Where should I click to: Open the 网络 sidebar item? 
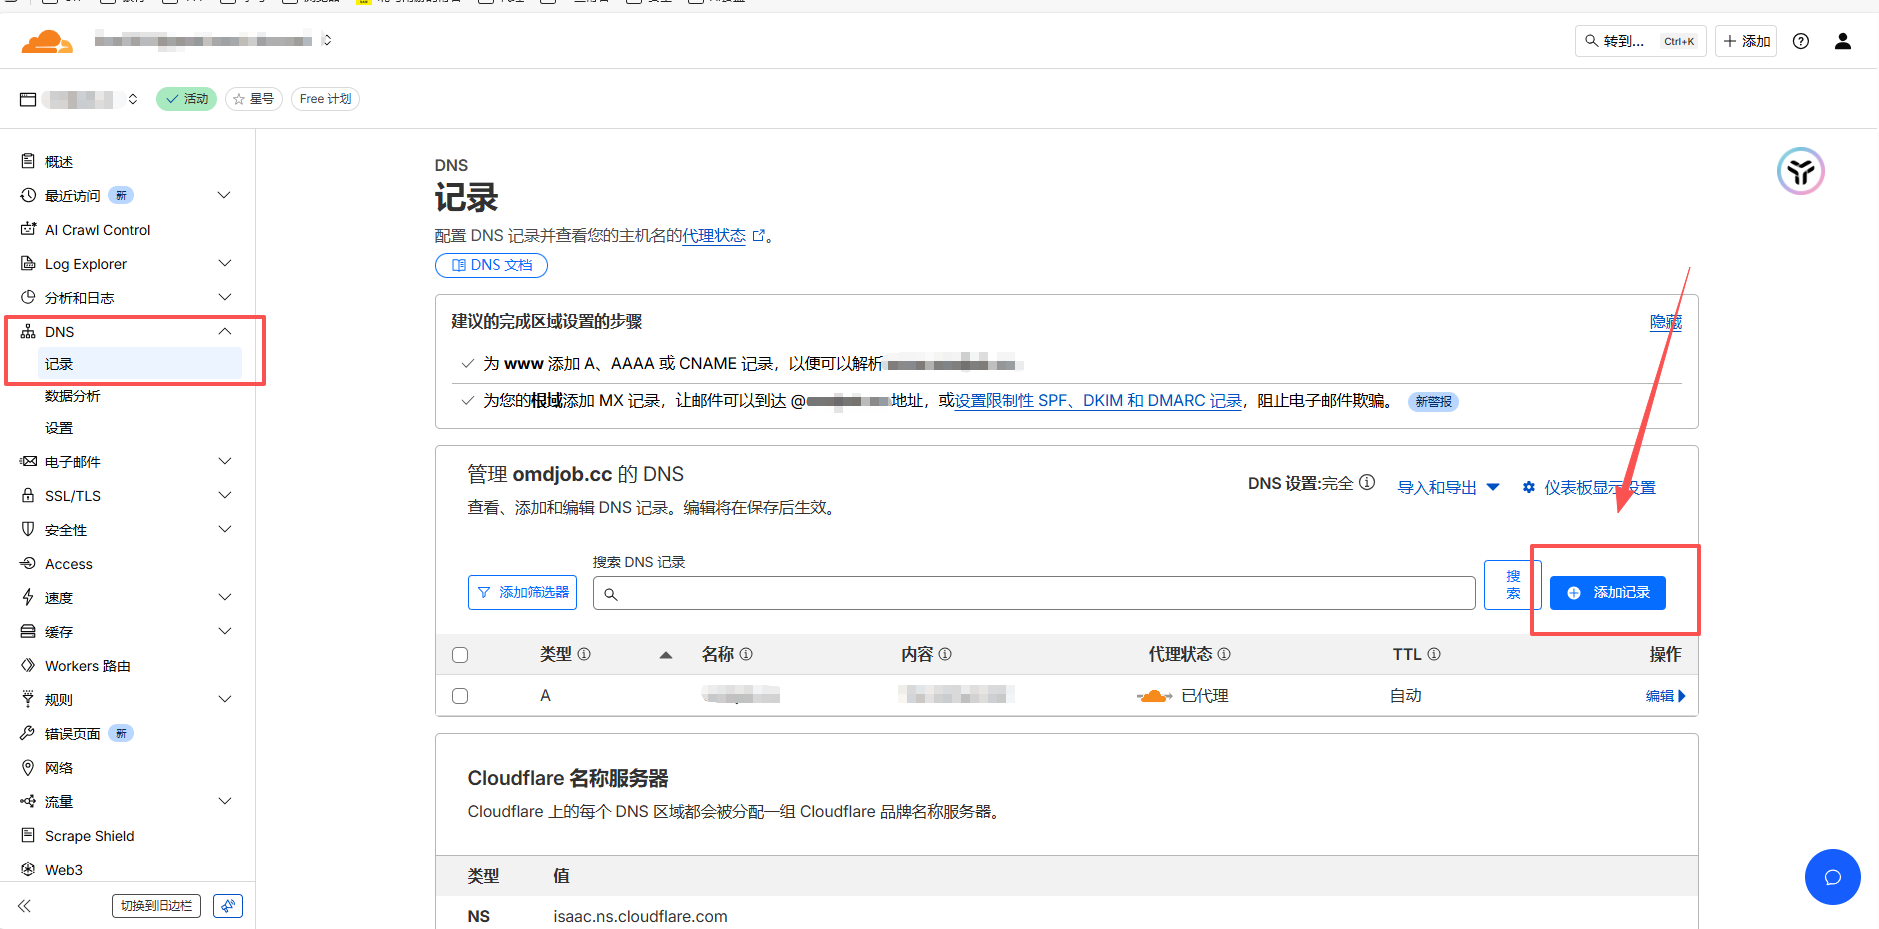pyautogui.click(x=59, y=768)
